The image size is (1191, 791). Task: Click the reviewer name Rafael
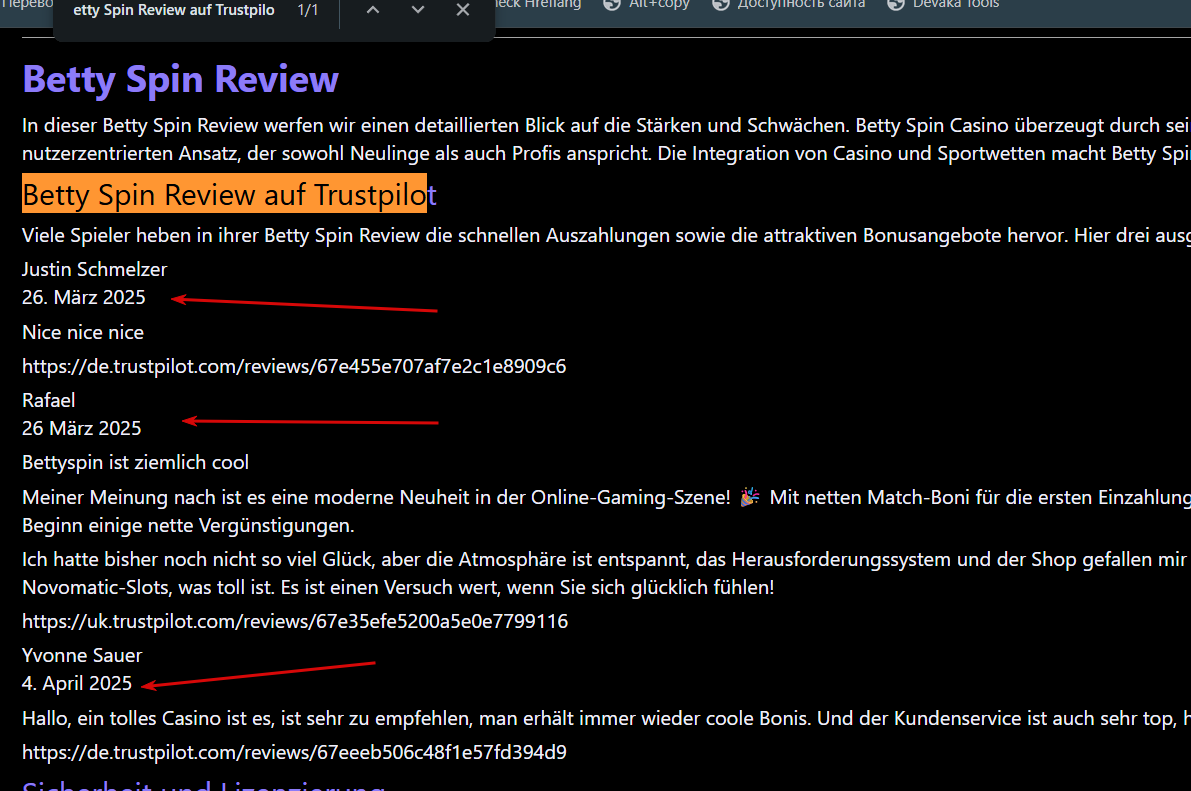coord(49,400)
